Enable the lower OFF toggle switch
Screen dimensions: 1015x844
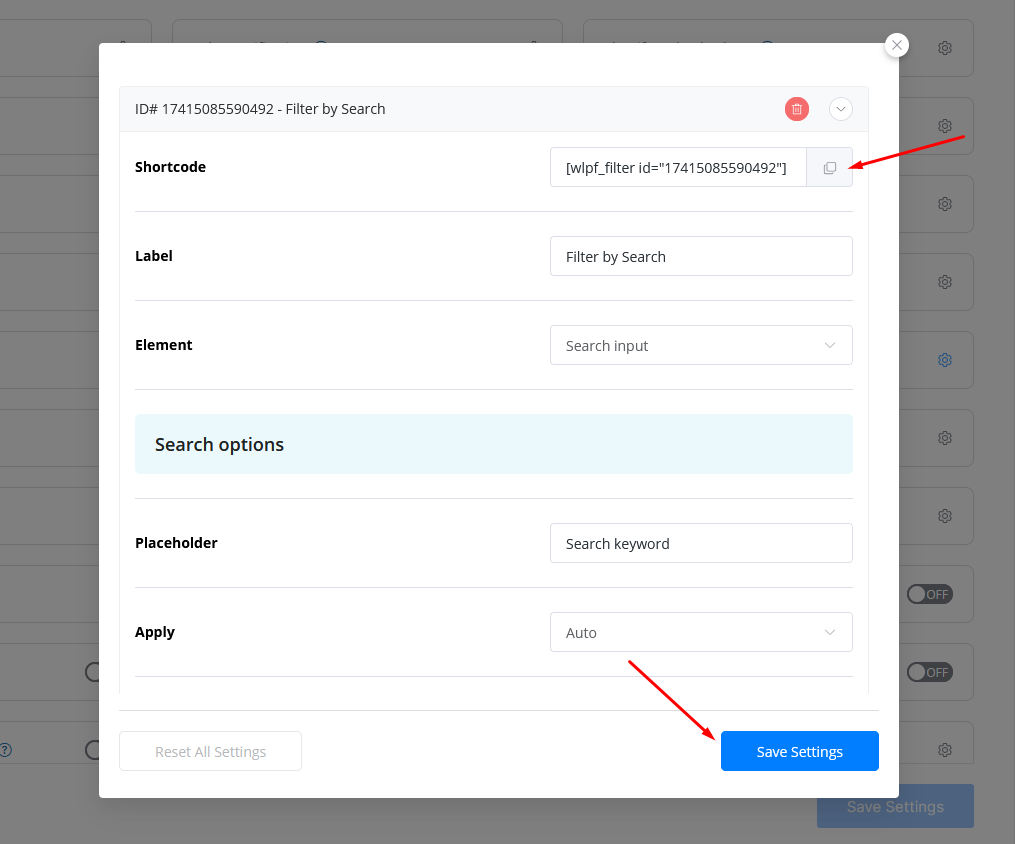pos(929,672)
